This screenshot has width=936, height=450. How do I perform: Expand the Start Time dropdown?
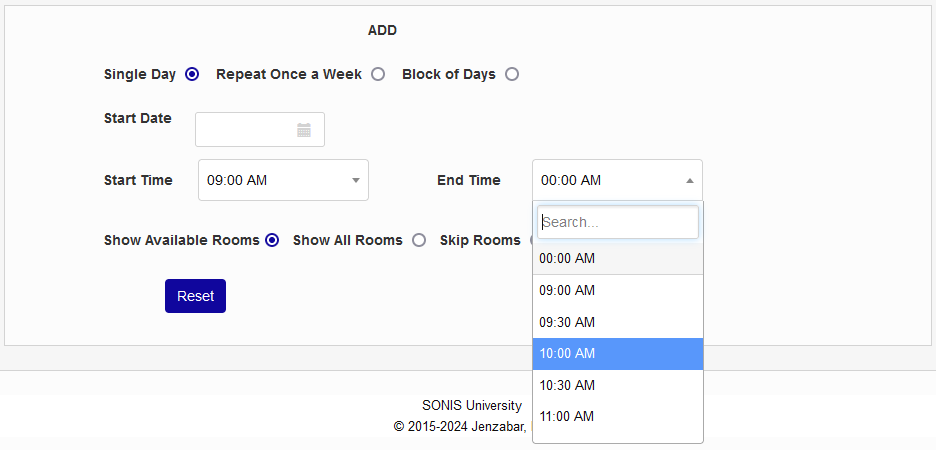point(283,180)
